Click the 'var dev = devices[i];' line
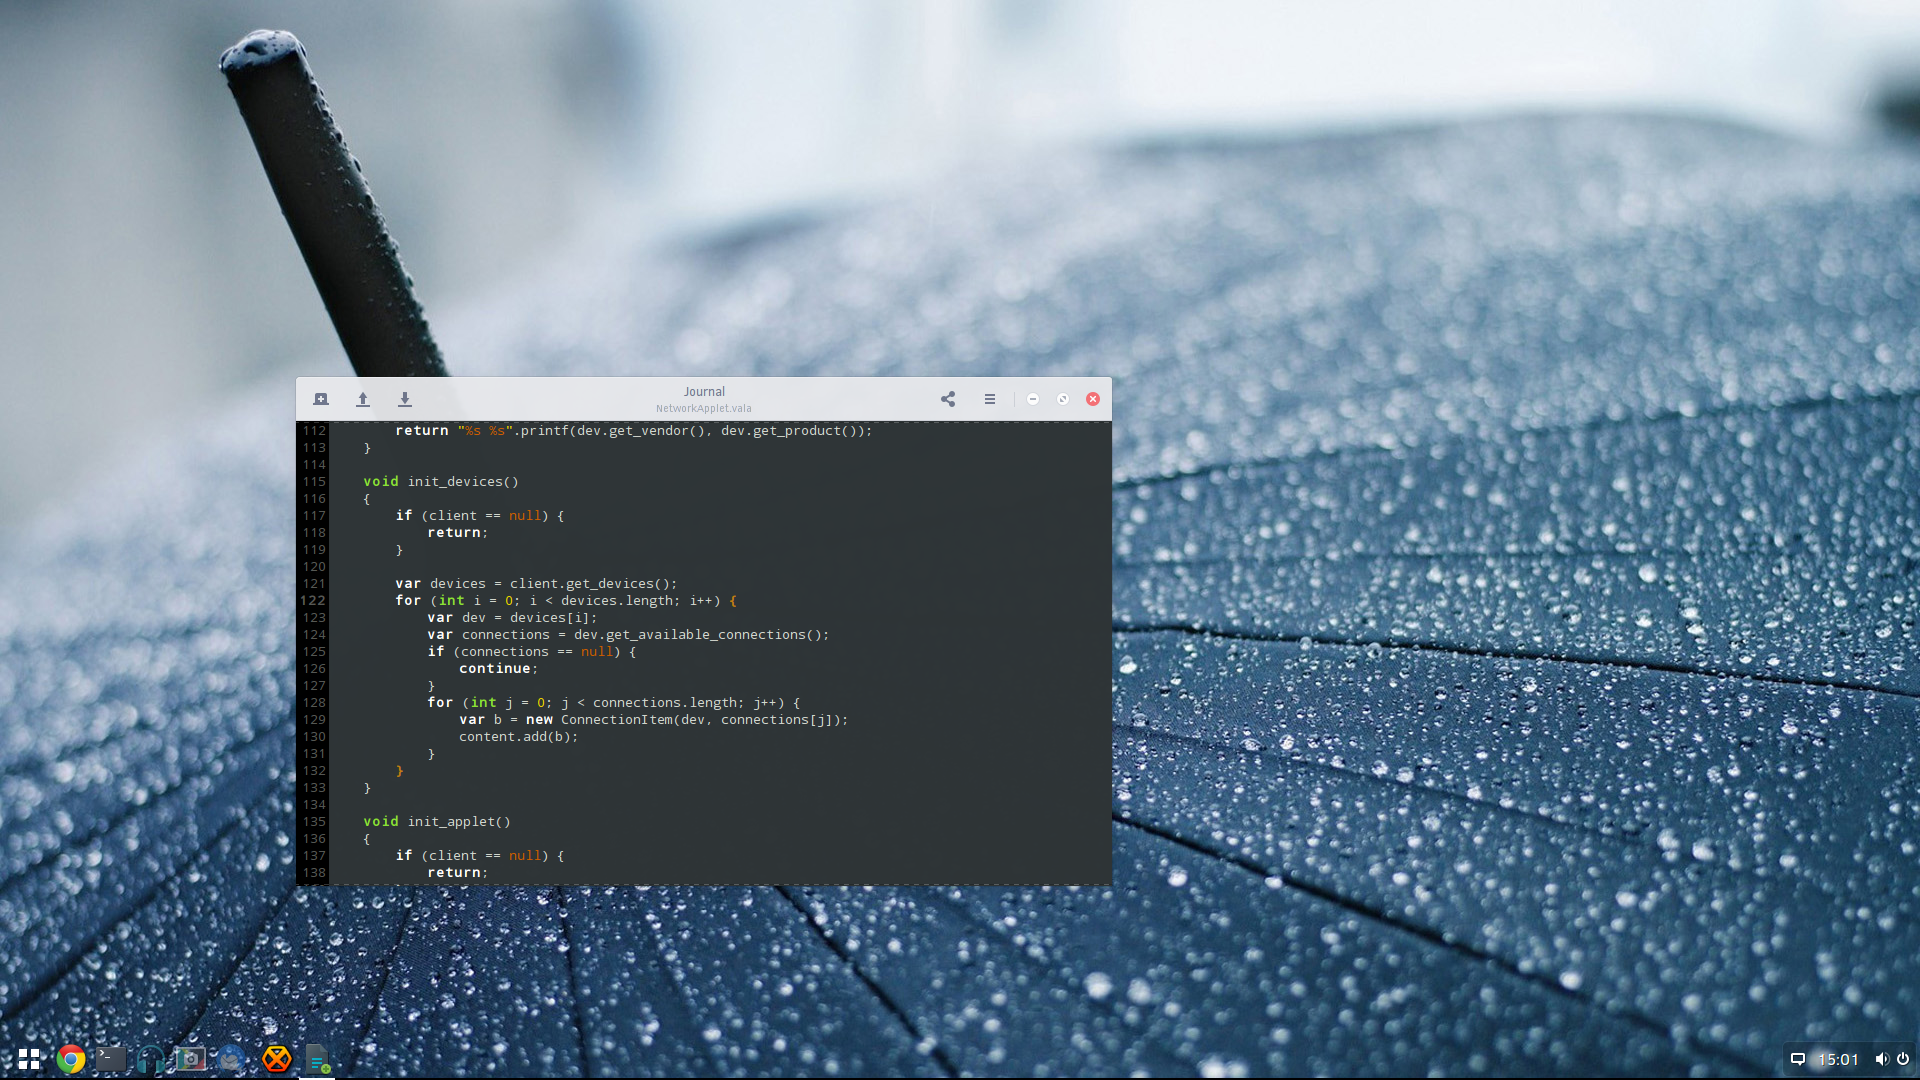 point(512,618)
